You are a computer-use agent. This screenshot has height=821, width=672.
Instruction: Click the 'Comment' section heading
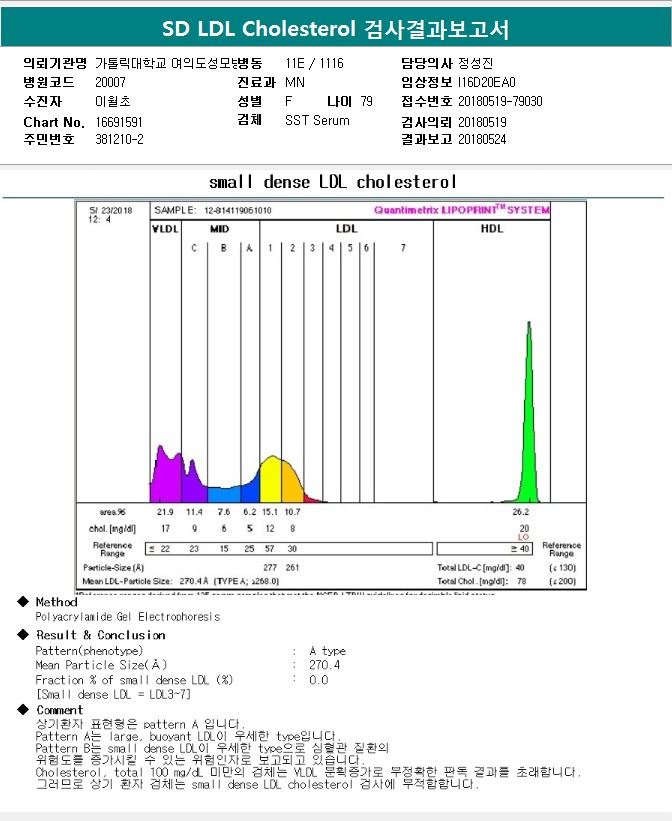click(x=59, y=710)
